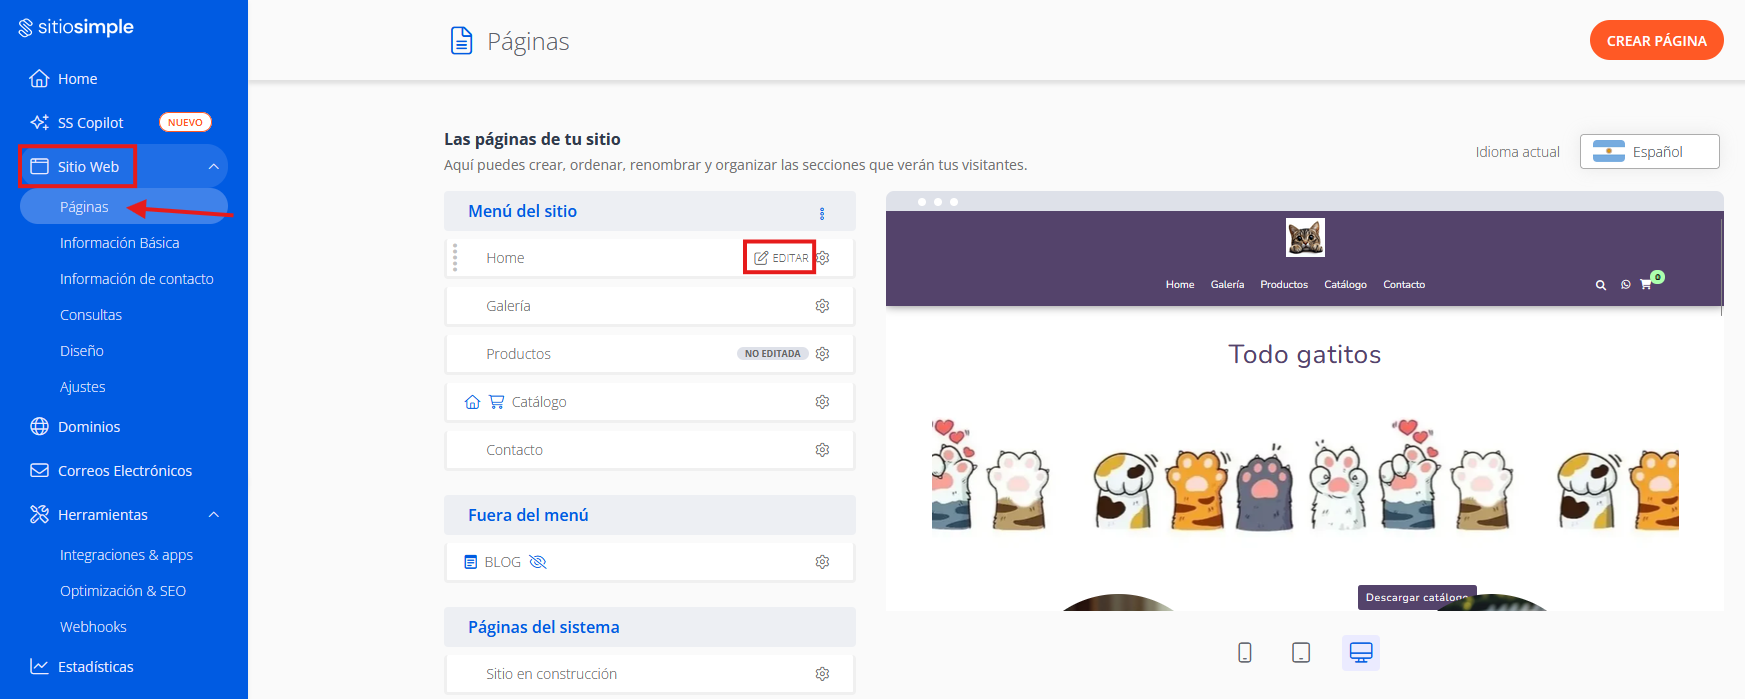Click the Todo gatitos heading in preview
Image resolution: width=1745 pixels, height=699 pixels.
coord(1305,354)
